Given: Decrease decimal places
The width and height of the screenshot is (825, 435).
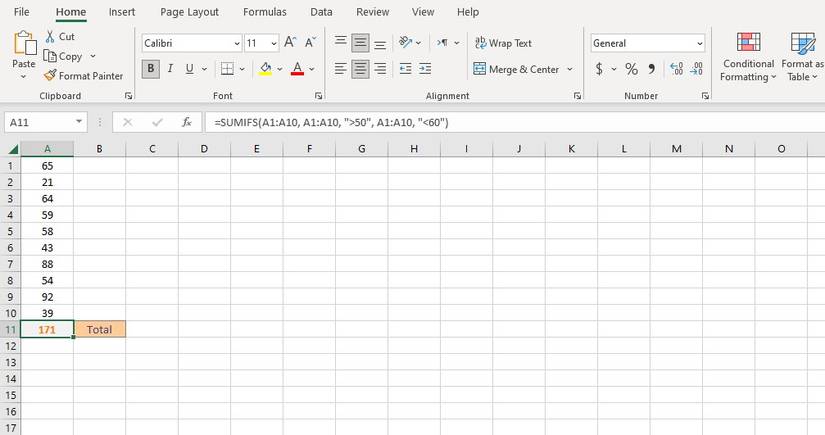Looking at the screenshot, I should tap(696, 68).
